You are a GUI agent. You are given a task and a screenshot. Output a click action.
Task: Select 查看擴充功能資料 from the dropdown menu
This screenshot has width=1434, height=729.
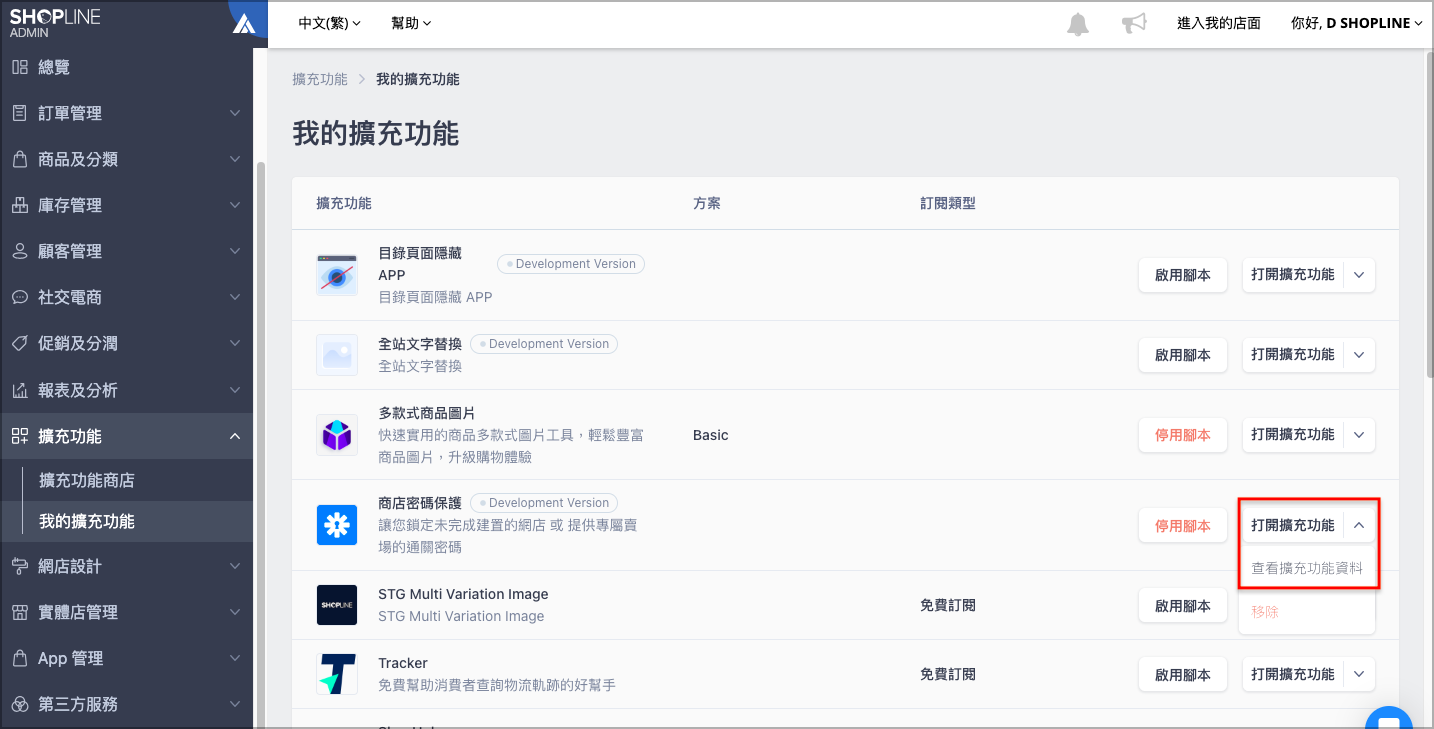click(1307, 568)
